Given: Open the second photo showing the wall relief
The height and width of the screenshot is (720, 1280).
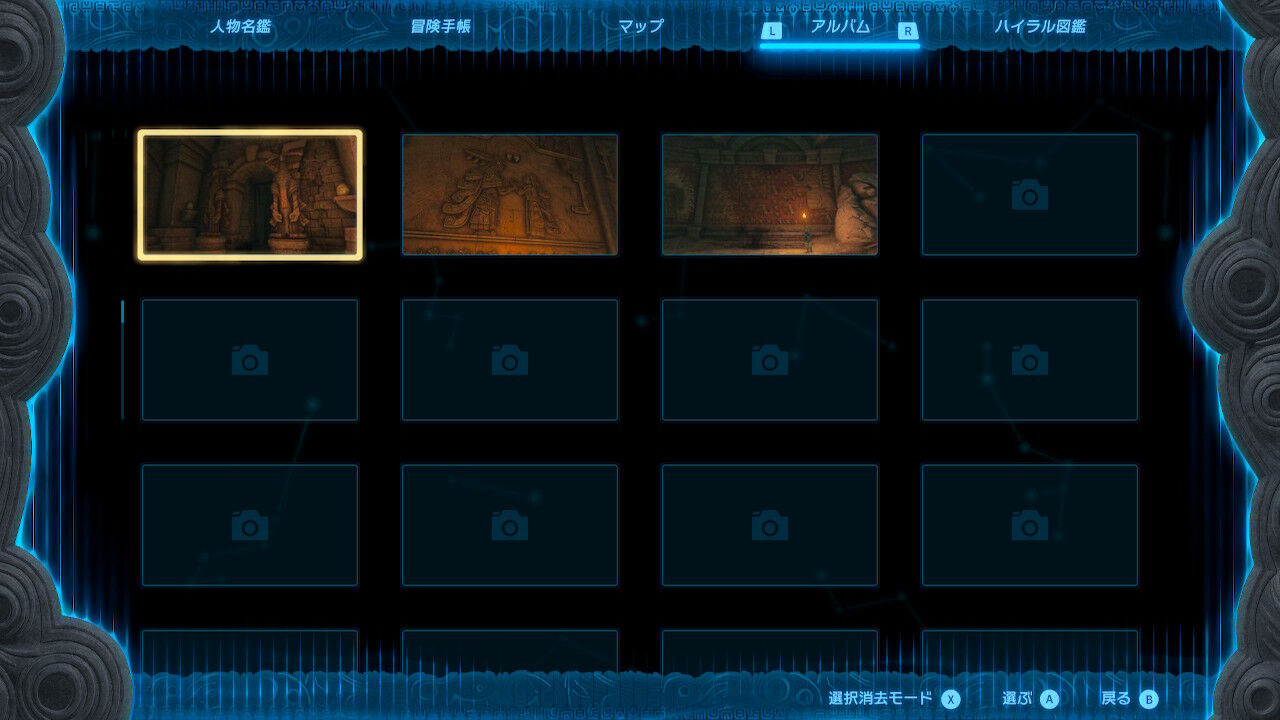Looking at the screenshot, I should pos(510,195).
